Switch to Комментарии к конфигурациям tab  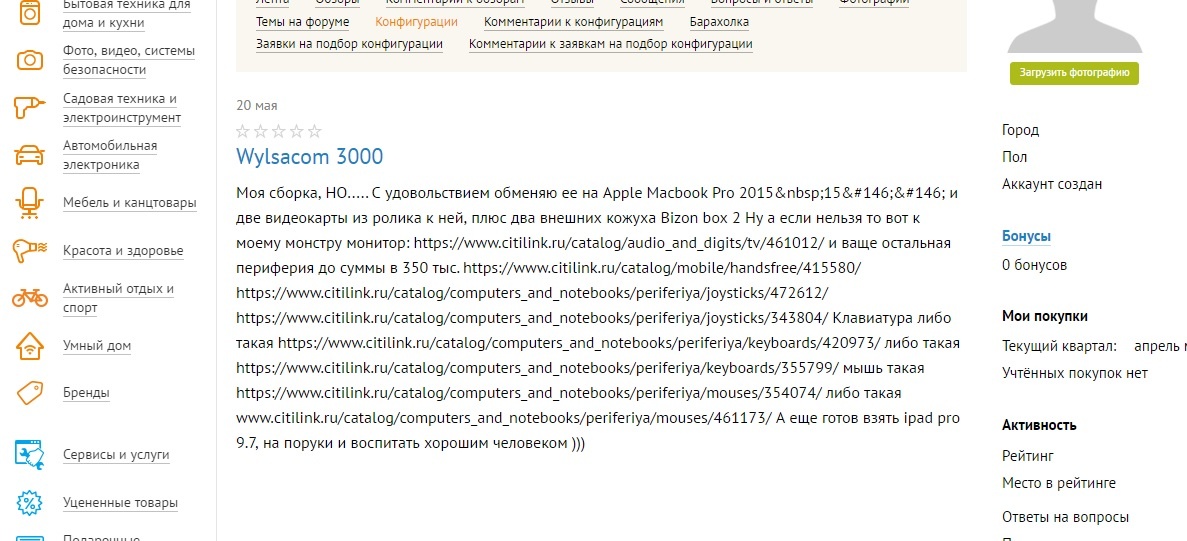574,22
